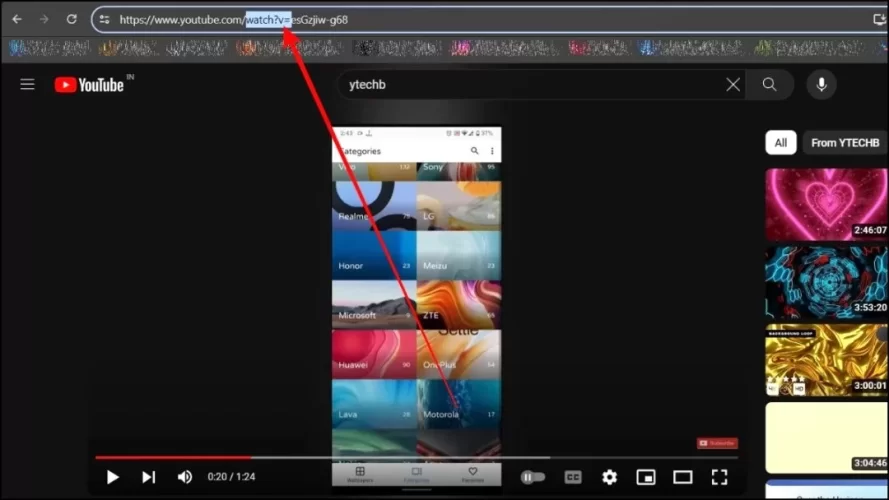The height and width of the screenshot is (500, 889).
Task: Mute the video with the speaker icon
Action: [184, 477]
